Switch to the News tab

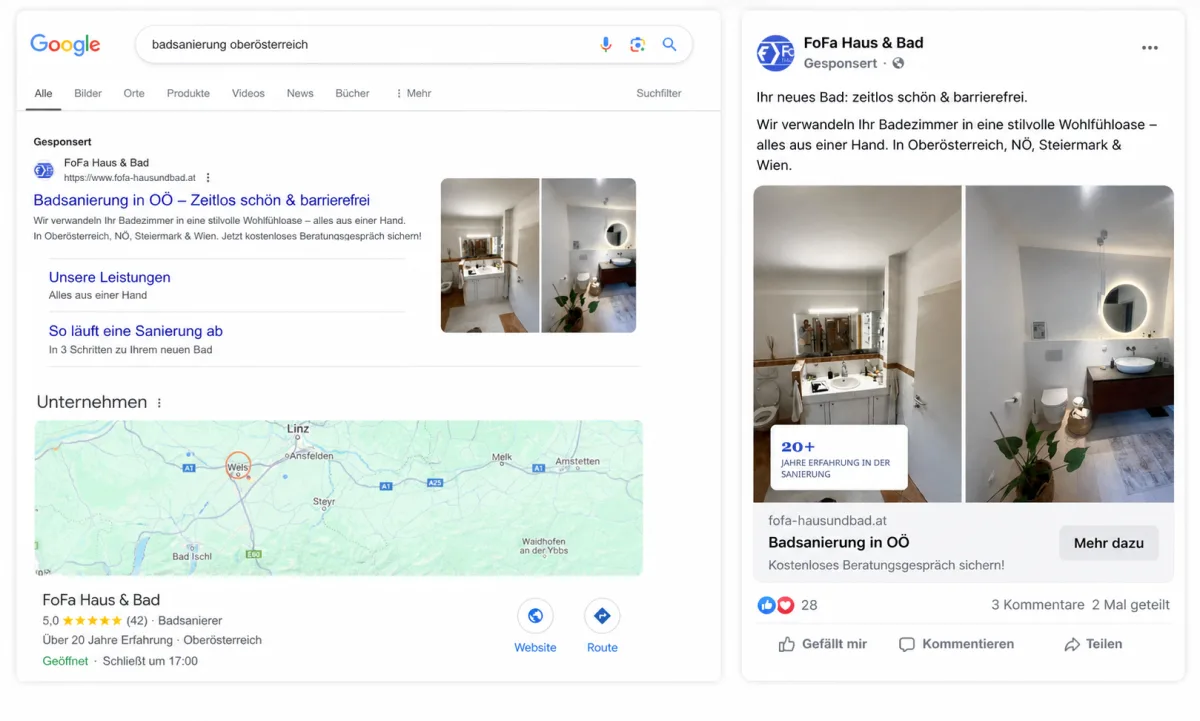[x=300, y=93]
